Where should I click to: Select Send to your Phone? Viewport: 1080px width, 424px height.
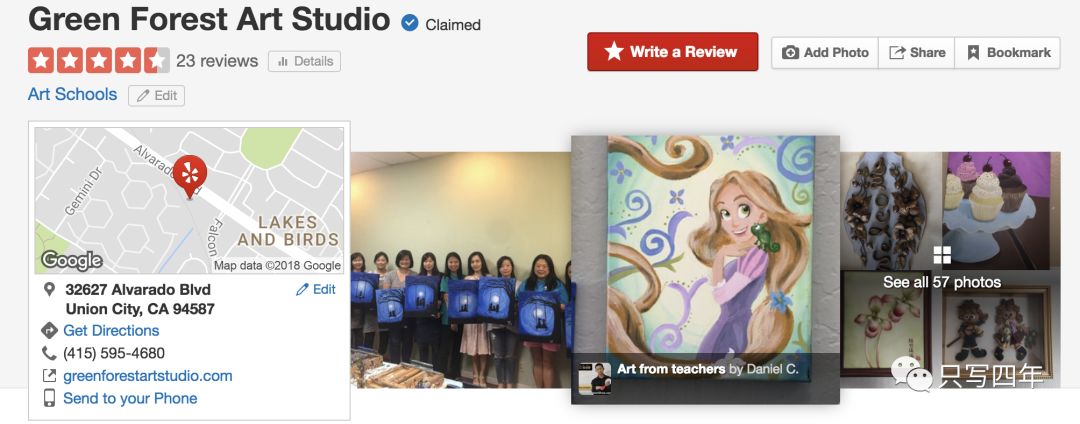click(x=130, y=399)
